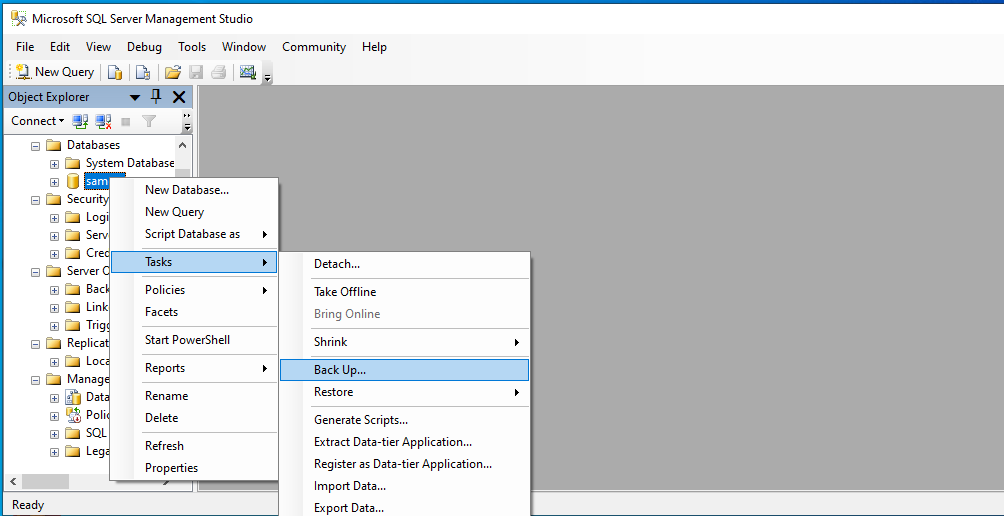Collapse the Replication tree node

coord(35,344)
